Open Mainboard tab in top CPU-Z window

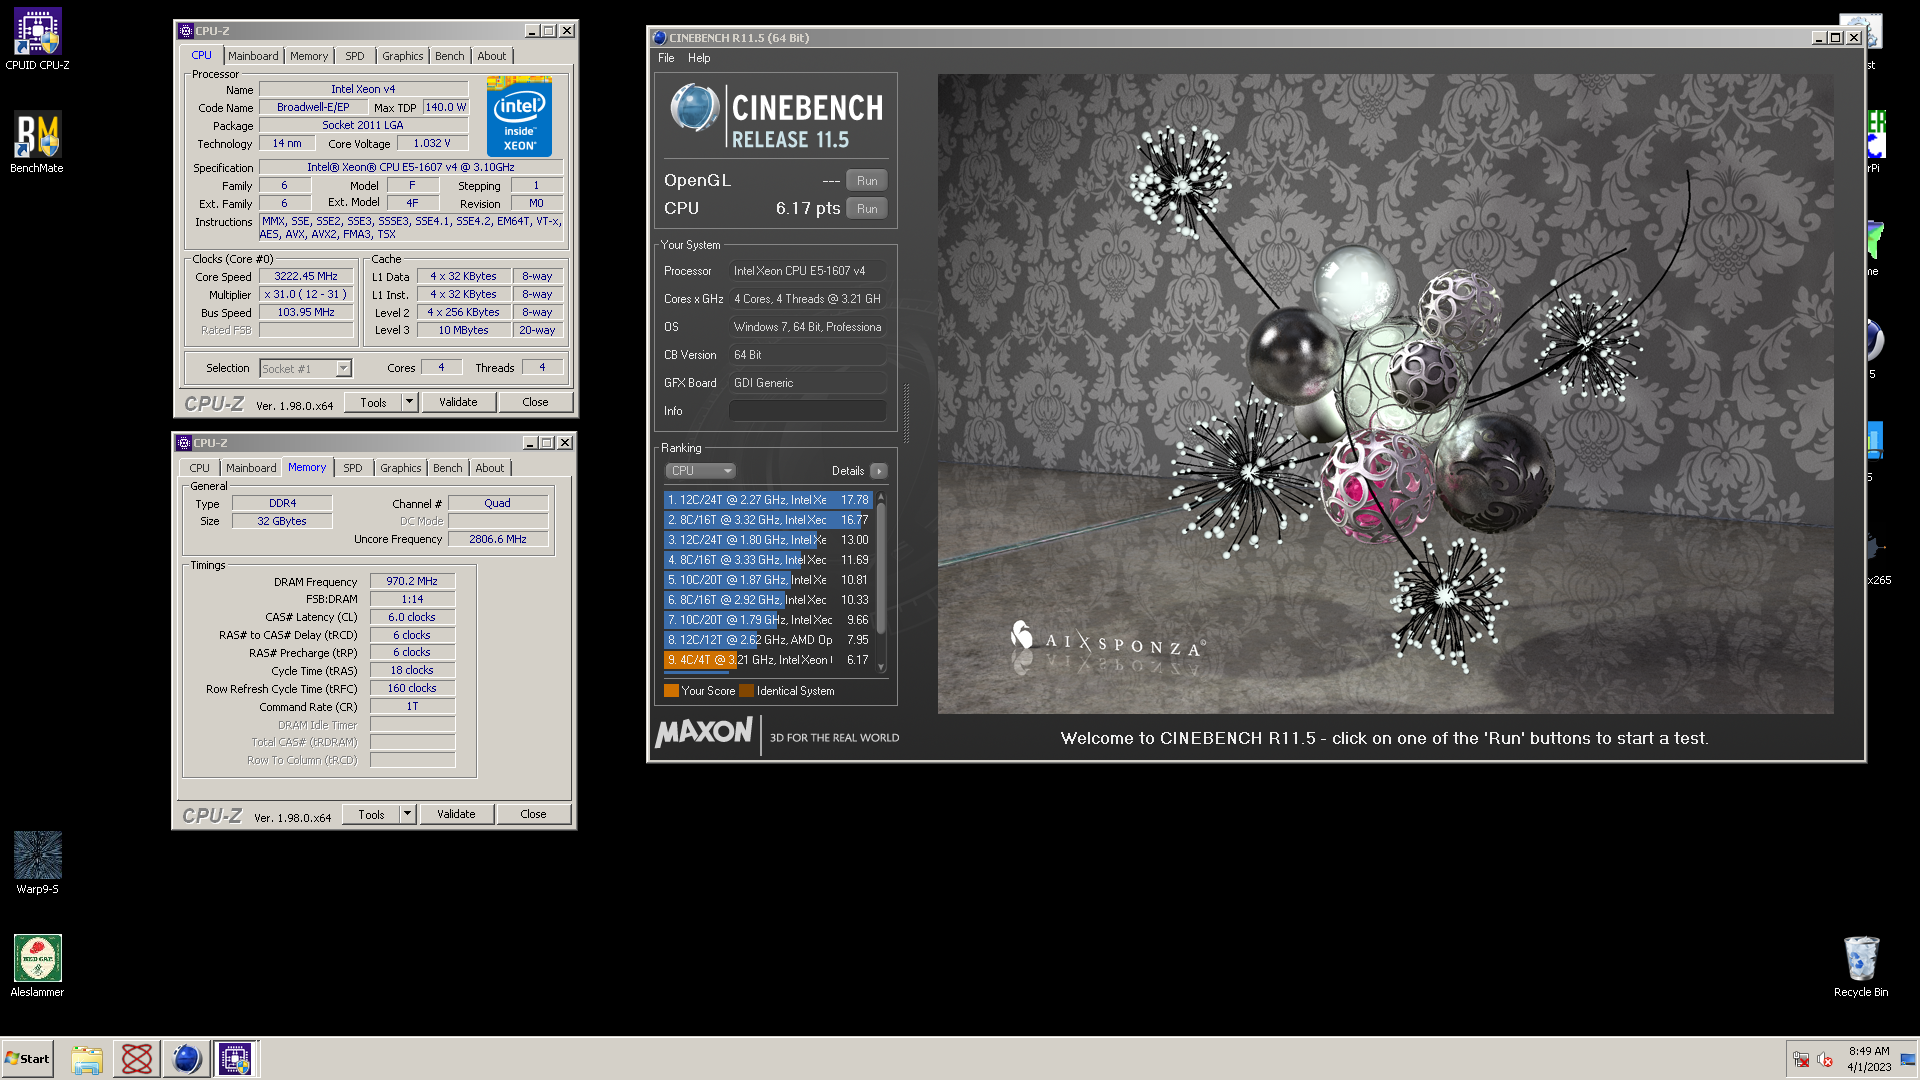(x=253, y=56)
